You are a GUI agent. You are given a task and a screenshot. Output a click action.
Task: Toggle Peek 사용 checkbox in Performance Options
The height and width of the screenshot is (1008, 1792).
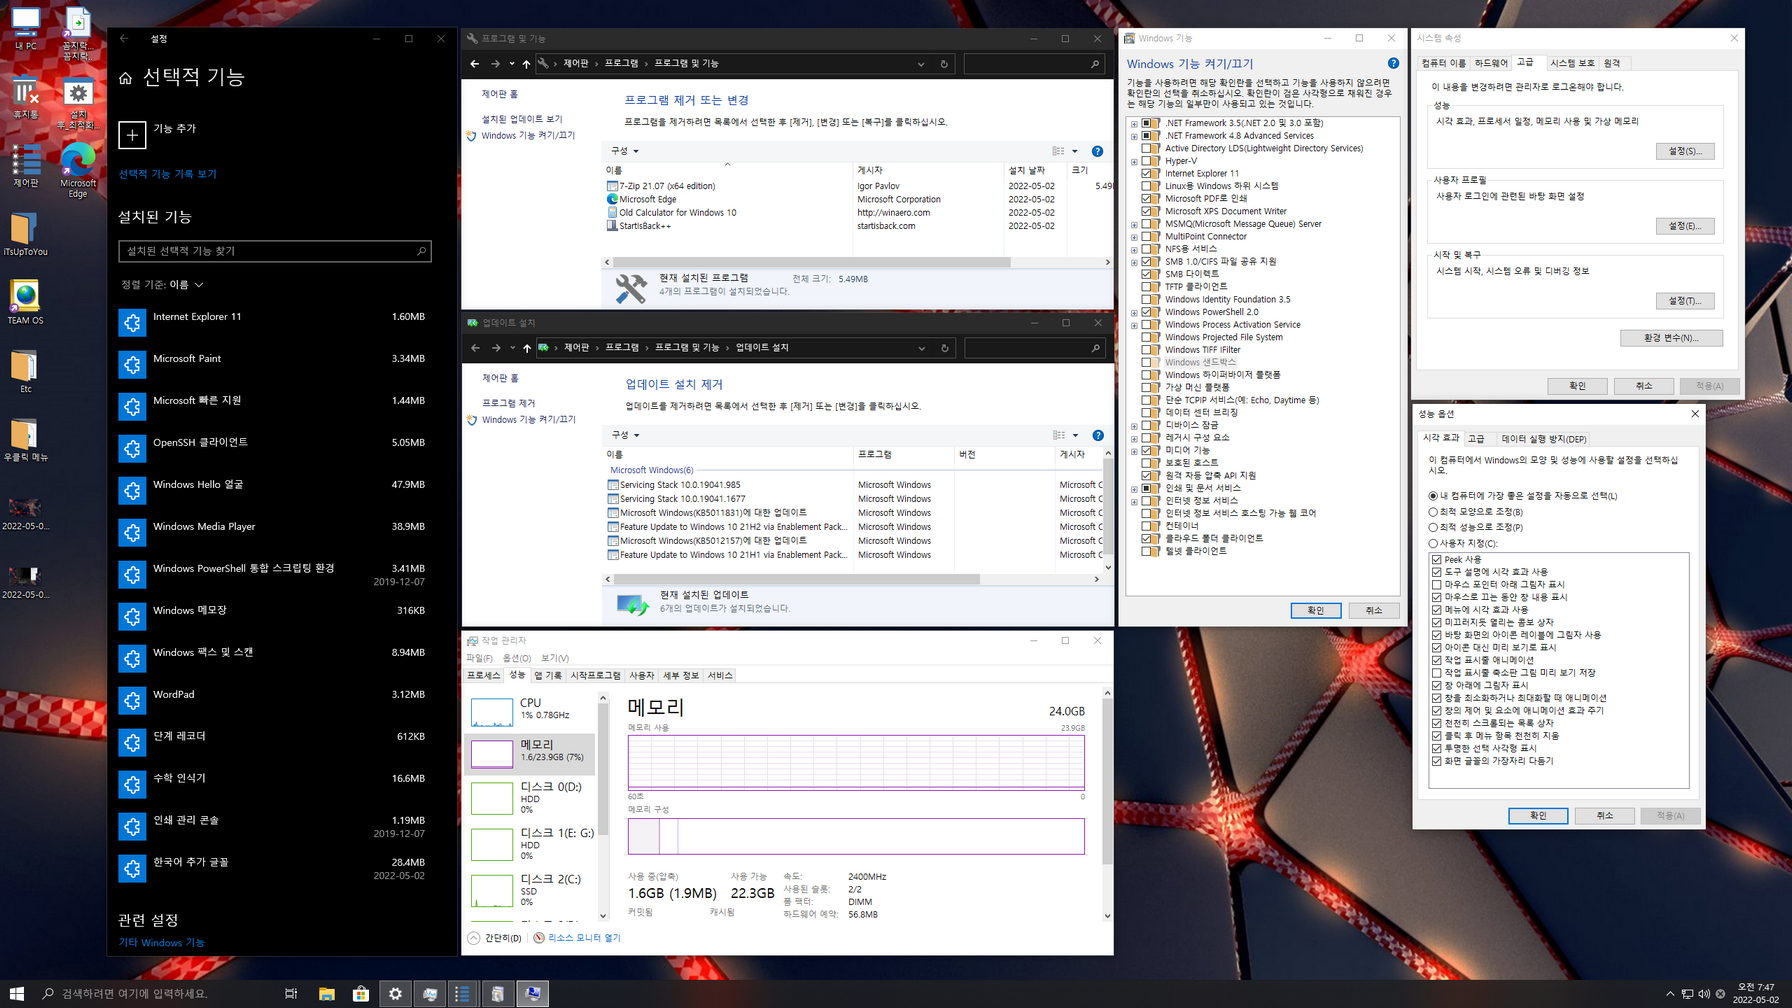pyautogui.click(x=1437, y=560)
